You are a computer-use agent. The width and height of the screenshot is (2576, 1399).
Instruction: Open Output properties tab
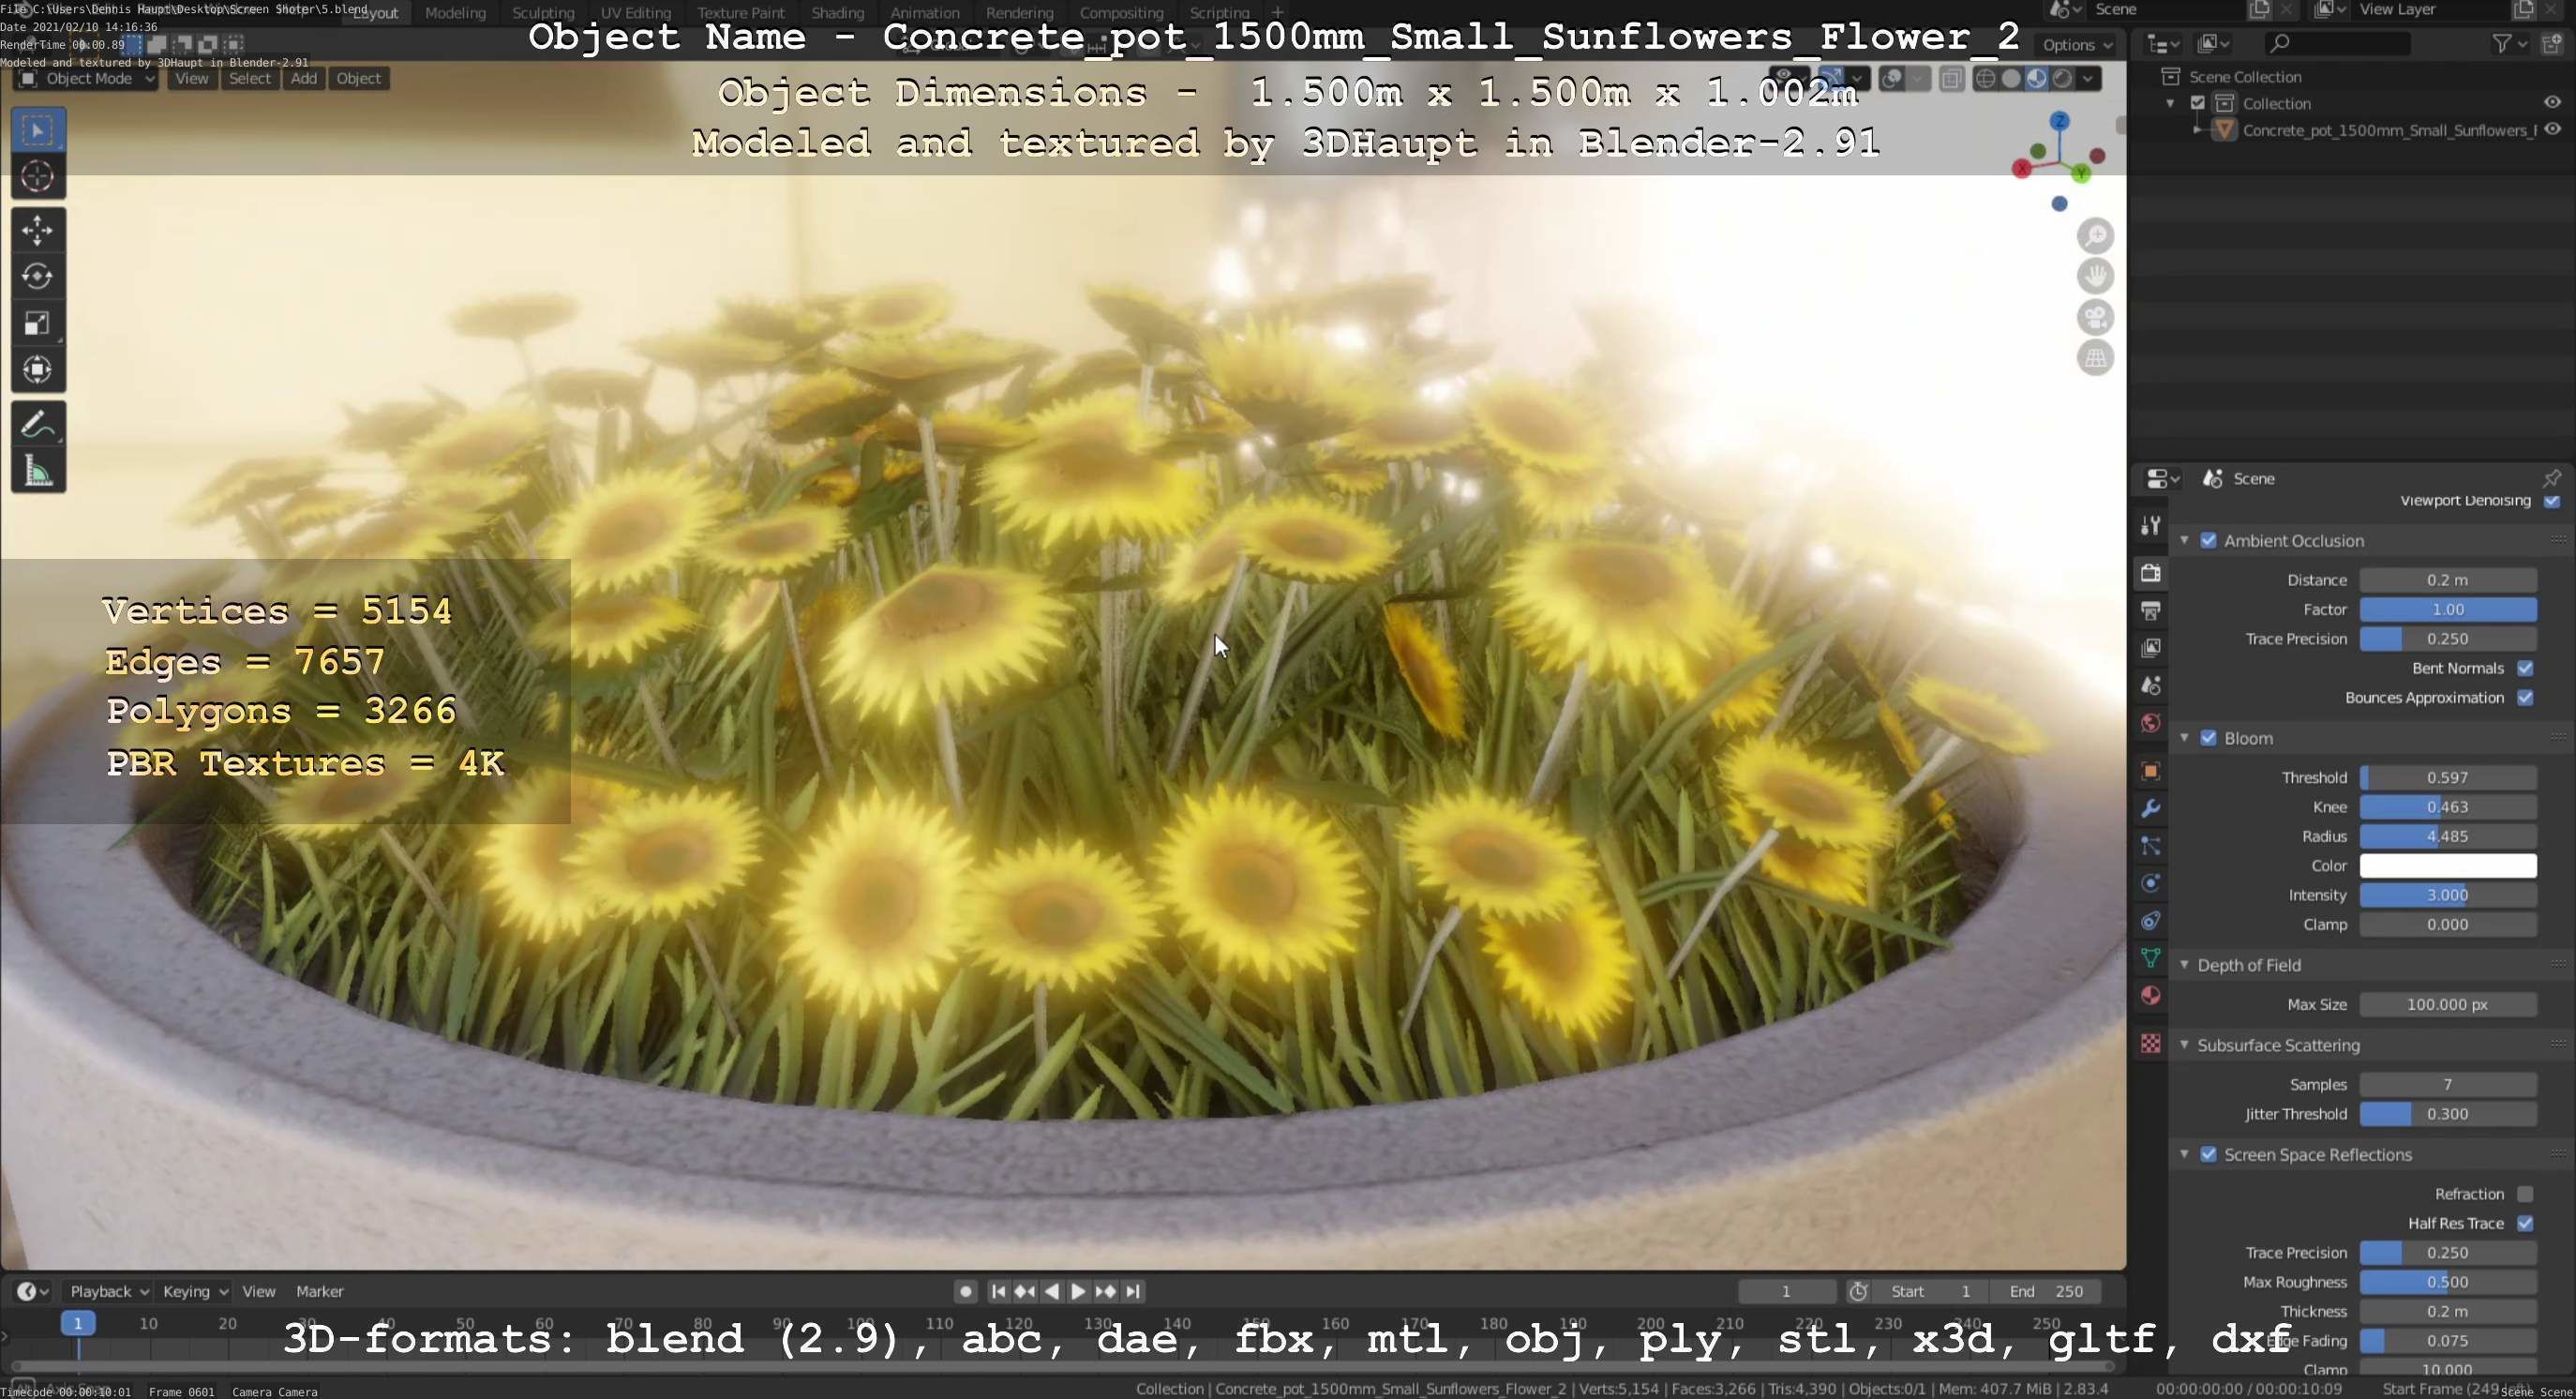[x=2151, y=611]
